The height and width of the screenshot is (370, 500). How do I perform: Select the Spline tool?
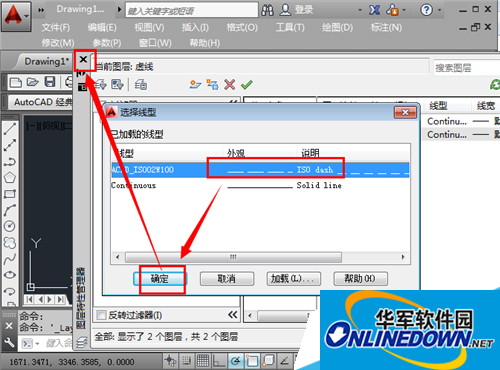tap(10, 259)
